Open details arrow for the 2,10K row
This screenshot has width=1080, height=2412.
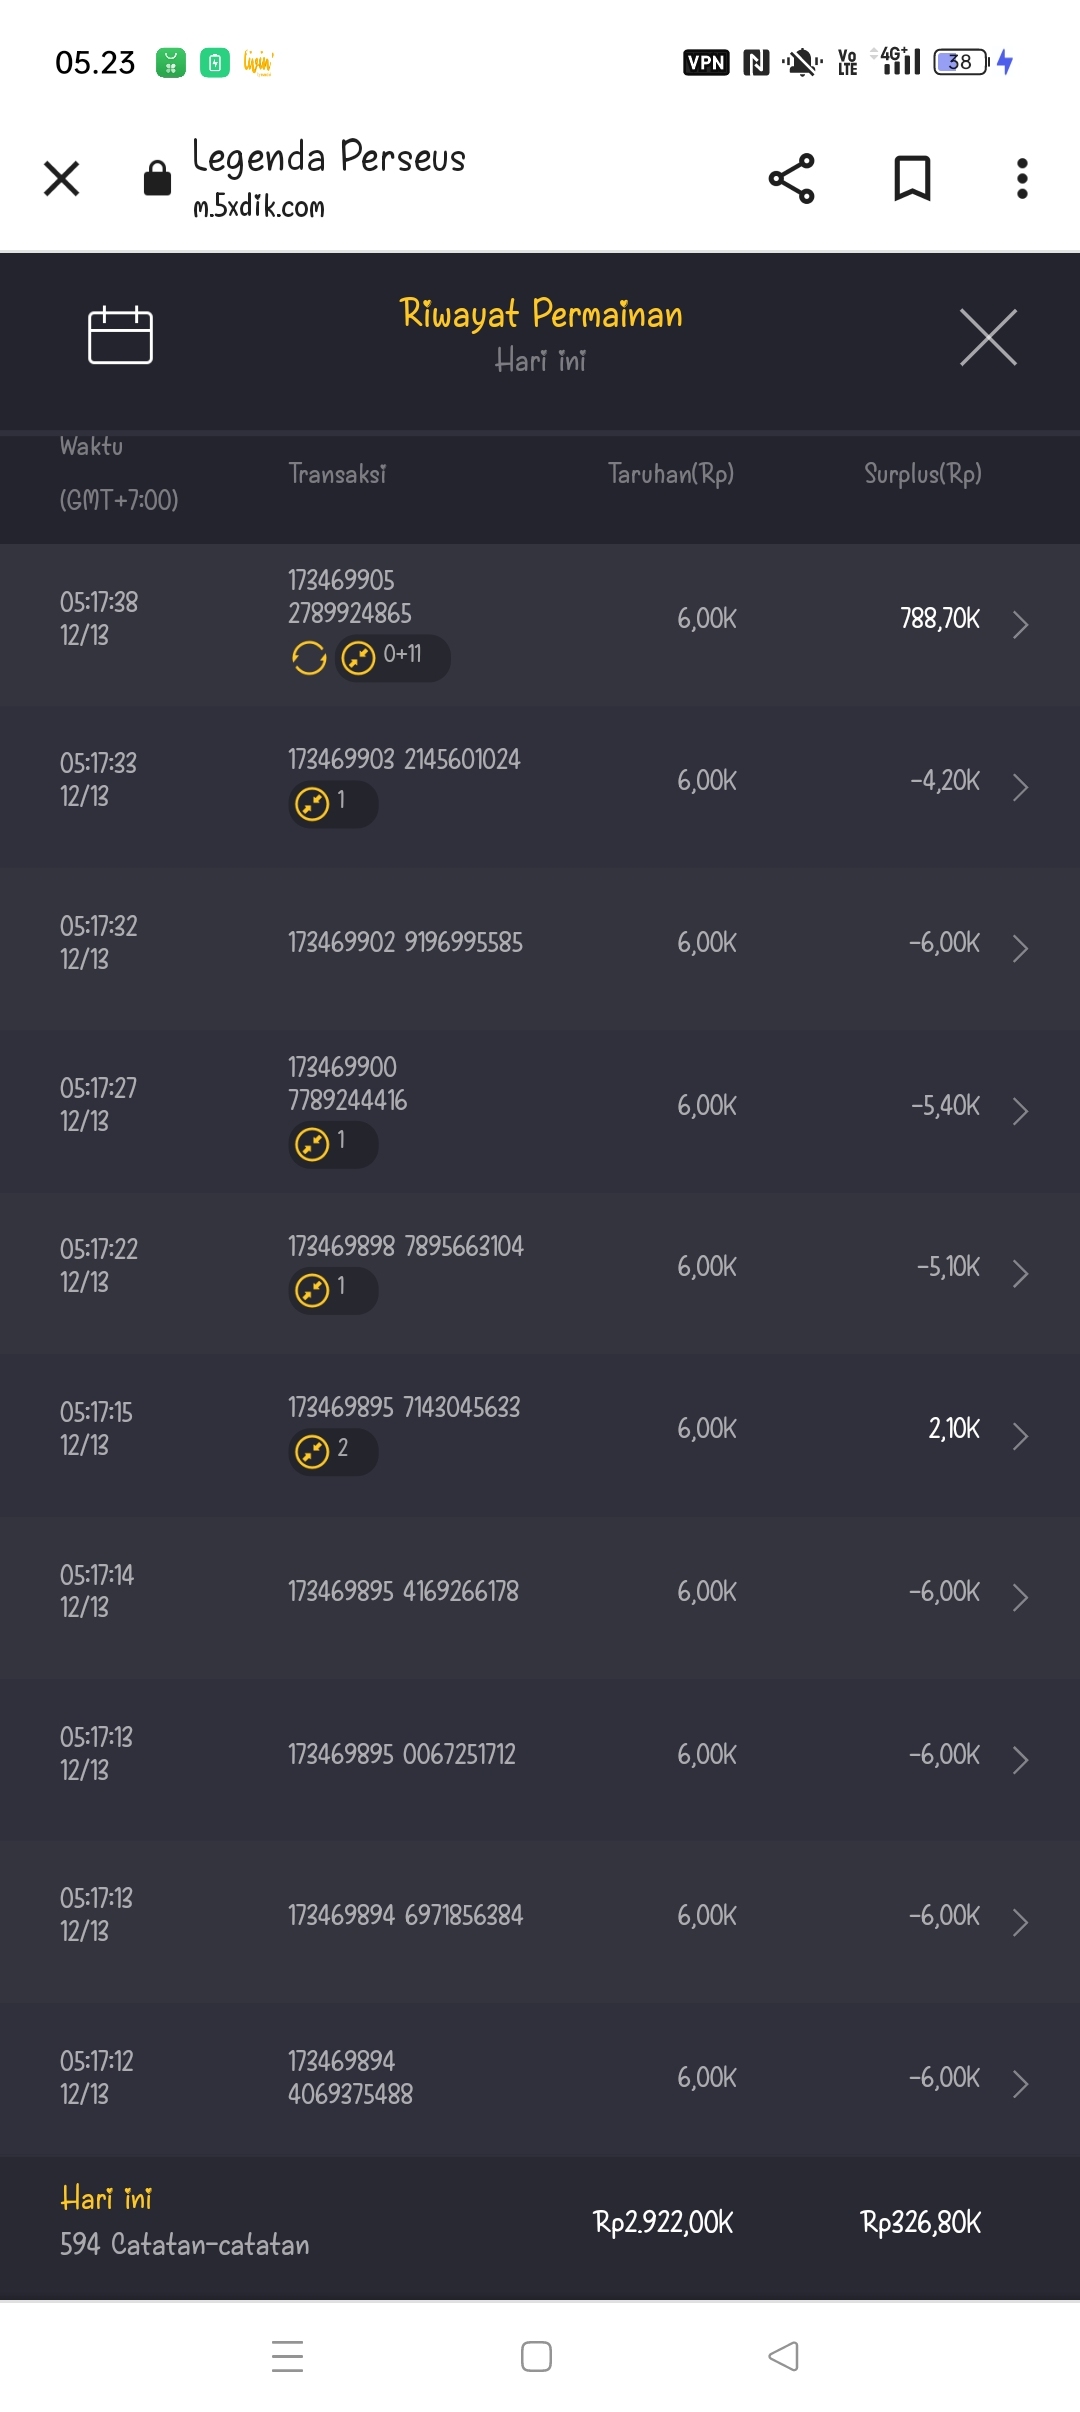point(1020,1435)
